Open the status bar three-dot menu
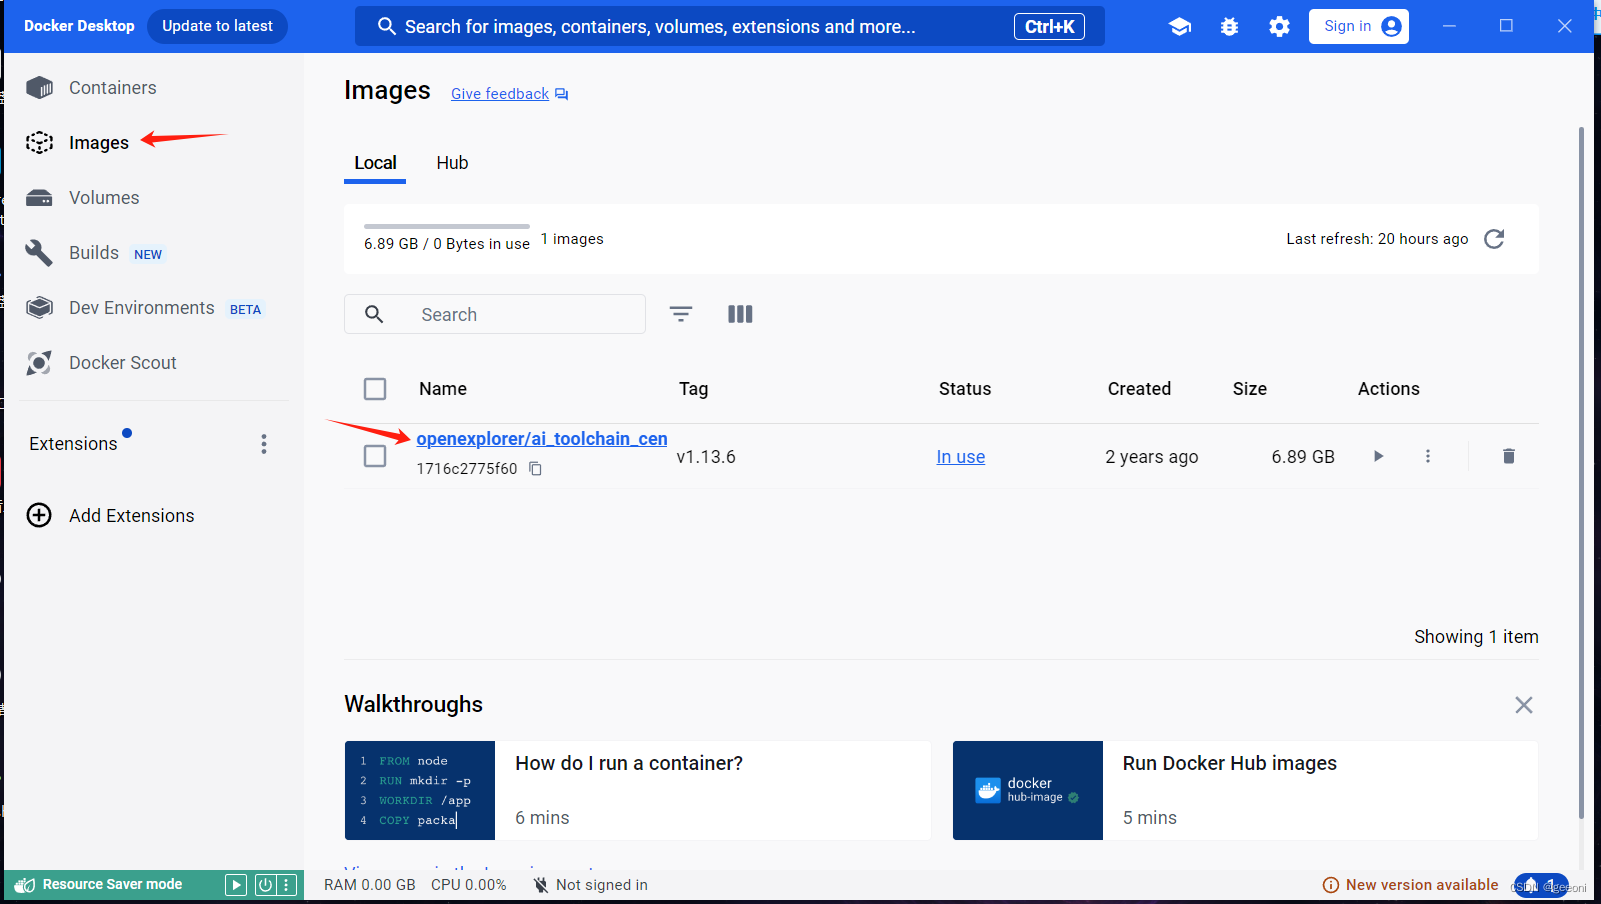 (x=287, y=884)
